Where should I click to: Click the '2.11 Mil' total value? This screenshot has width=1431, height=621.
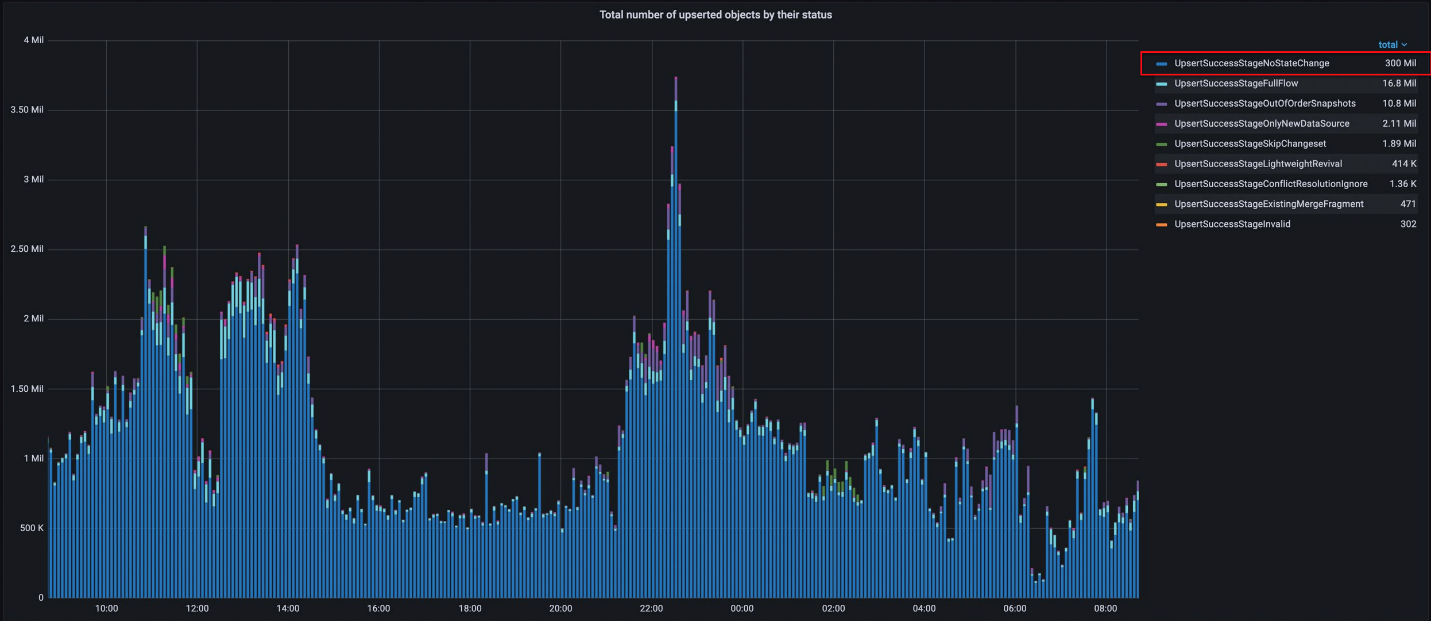1398,123
